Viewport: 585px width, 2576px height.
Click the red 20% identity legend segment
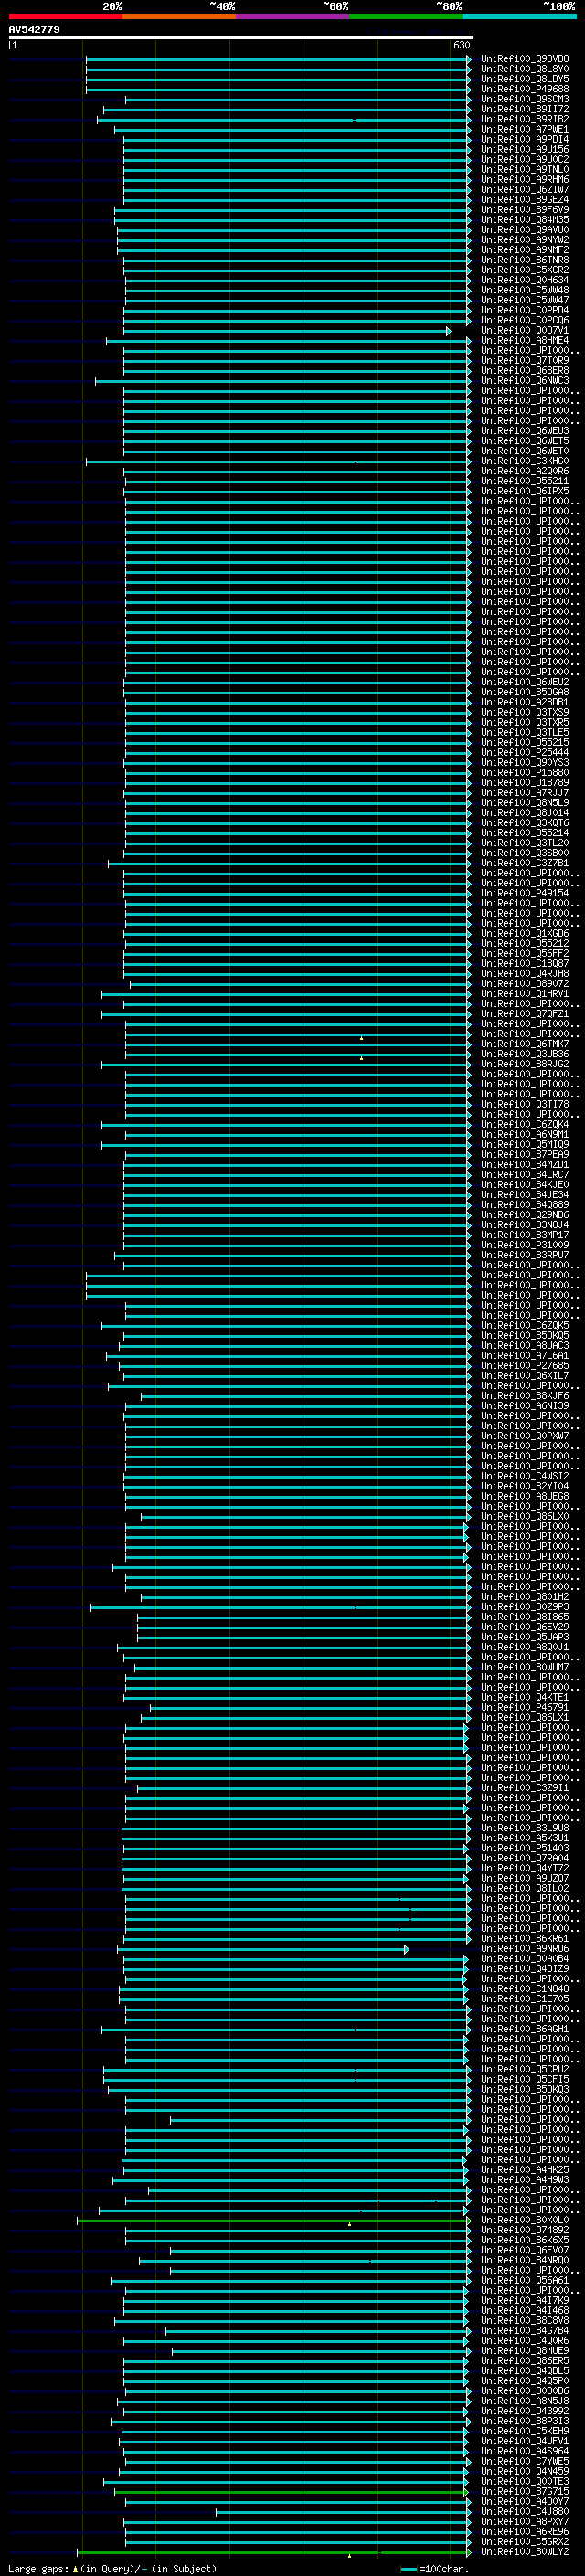[x=65, y=16]
